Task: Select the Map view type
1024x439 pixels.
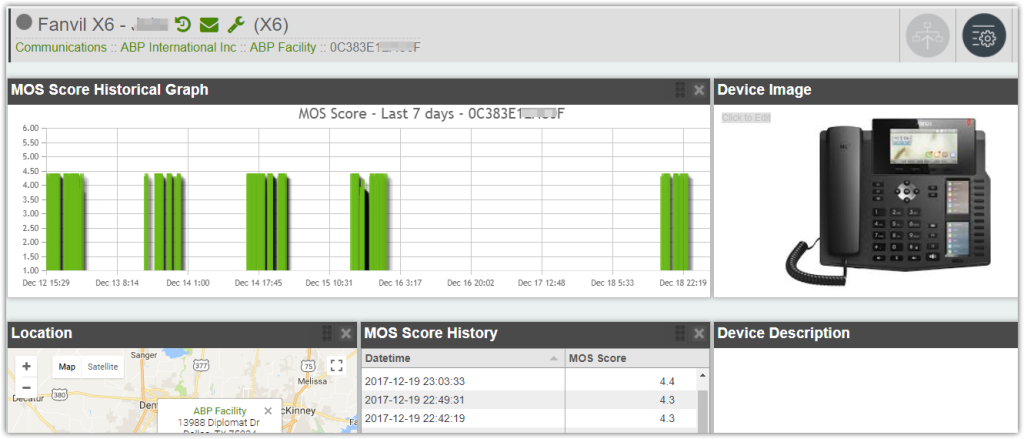Action: click(x=67, y=367)
